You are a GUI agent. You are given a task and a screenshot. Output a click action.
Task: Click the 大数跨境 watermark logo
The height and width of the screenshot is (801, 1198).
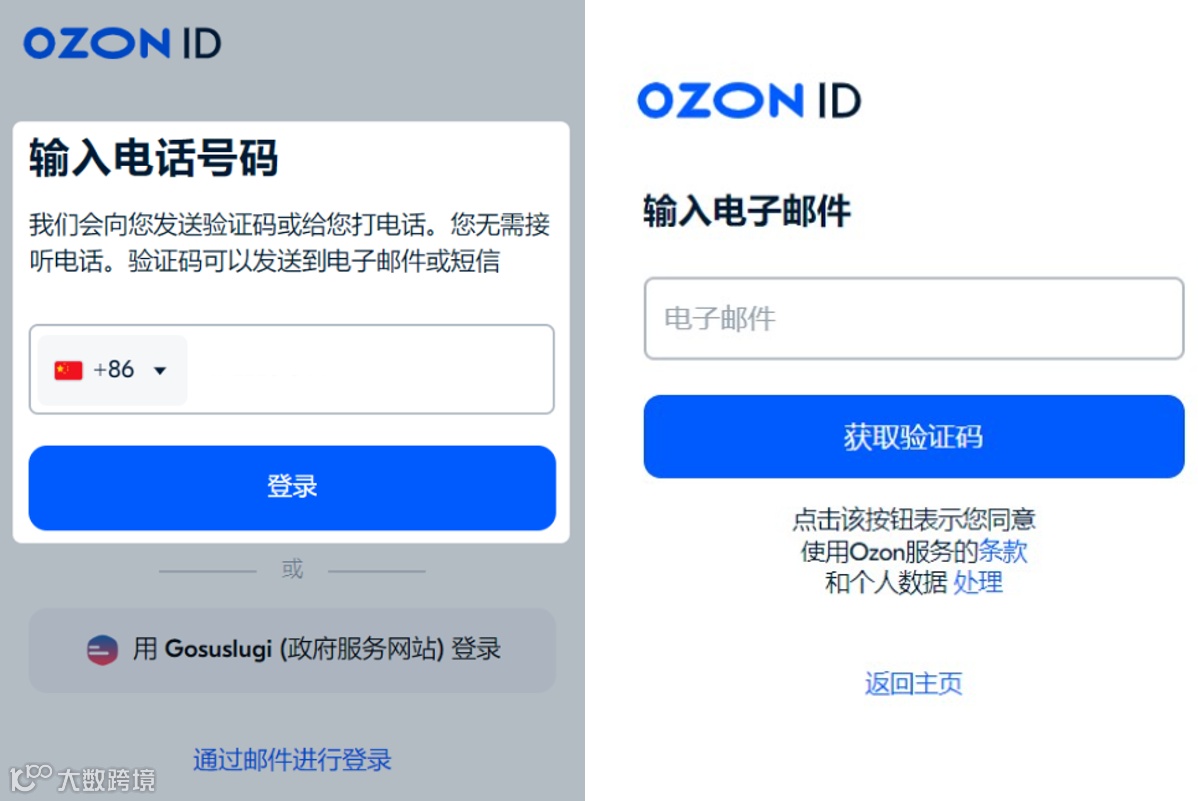coord(83,778)
